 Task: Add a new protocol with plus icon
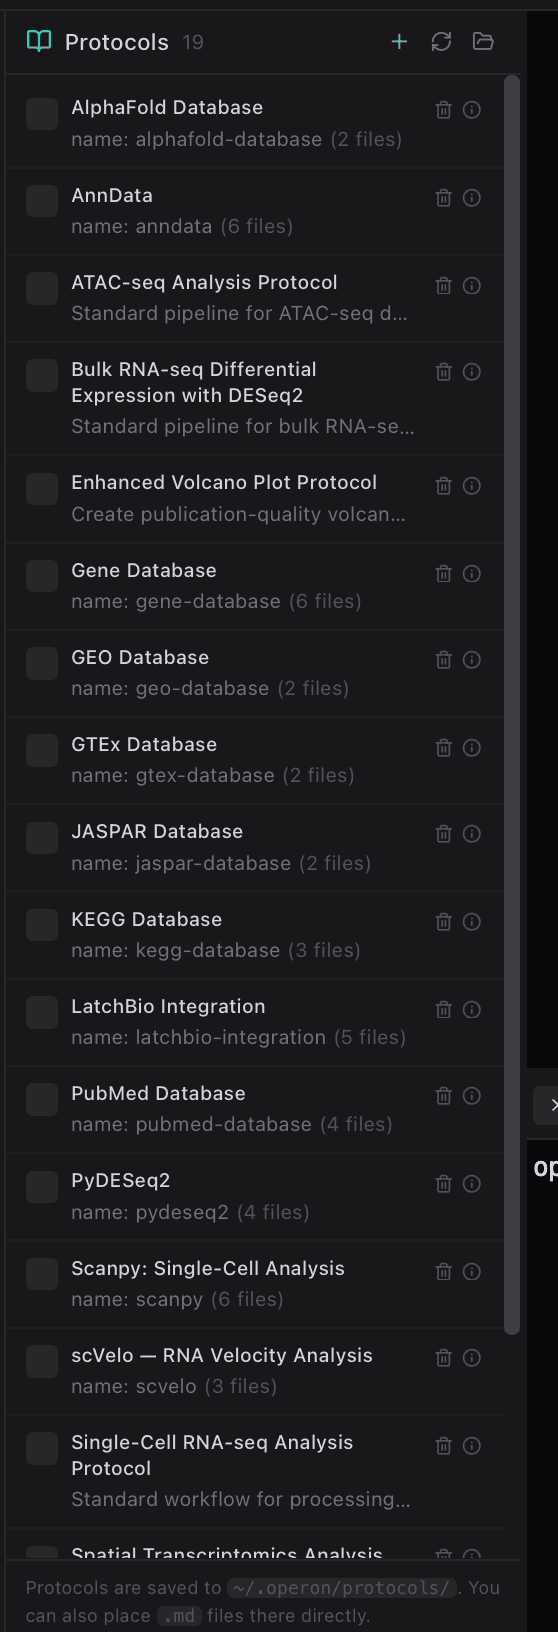point(399,42)
